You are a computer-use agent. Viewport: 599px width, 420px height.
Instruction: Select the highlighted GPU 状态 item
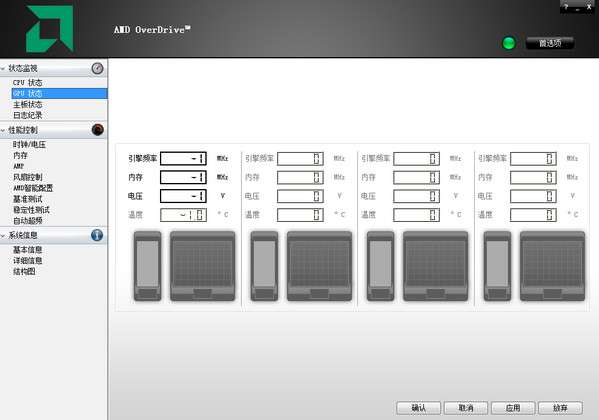tap(59, 93)
